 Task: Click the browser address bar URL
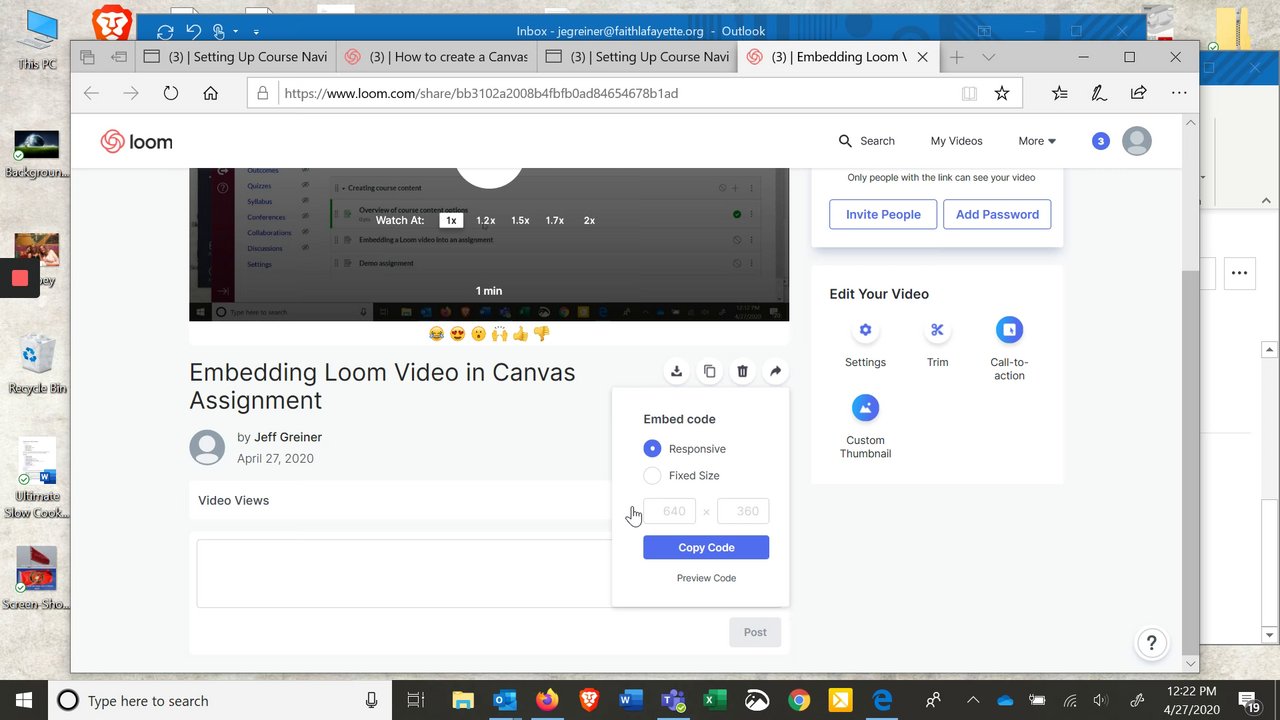(x=481, y=93)
